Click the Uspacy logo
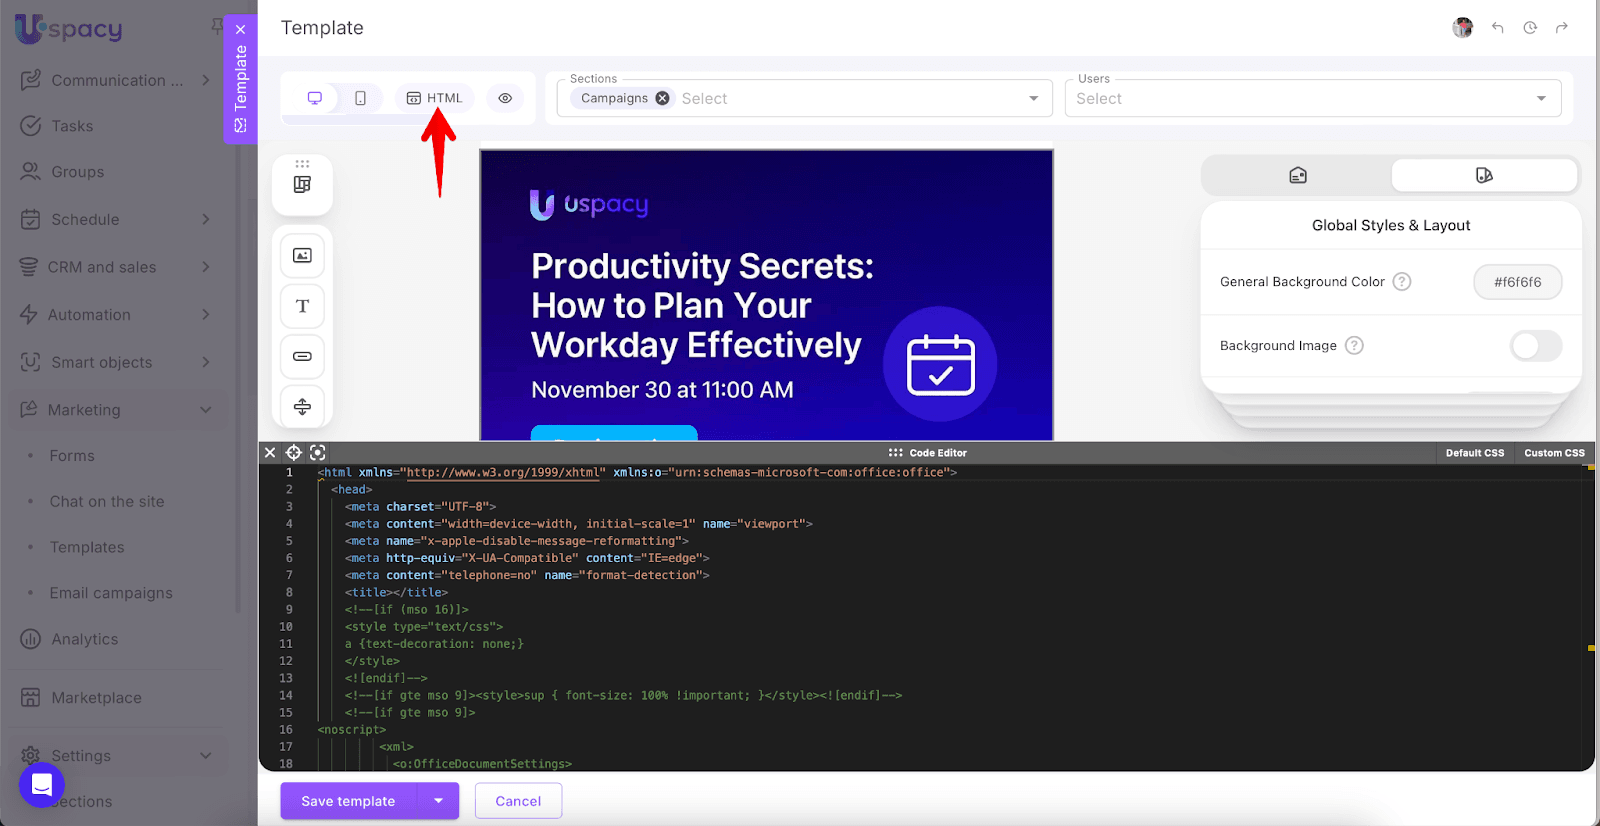 click(69, 29)
